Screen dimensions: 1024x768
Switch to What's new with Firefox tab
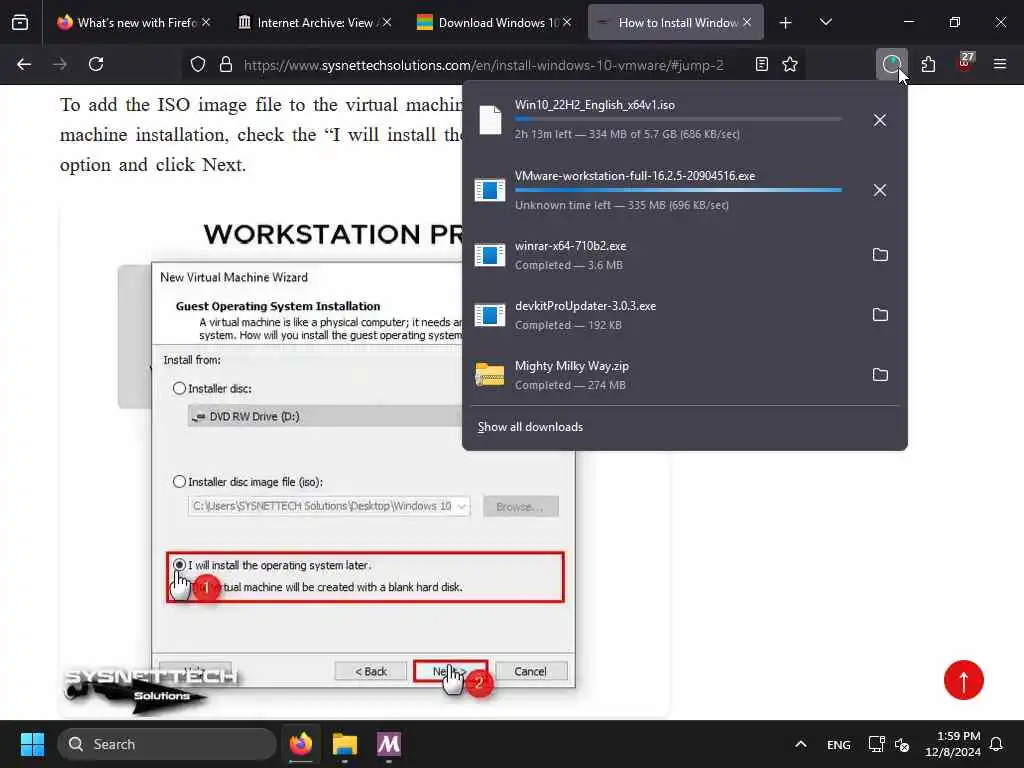click(x=133, y=23)
